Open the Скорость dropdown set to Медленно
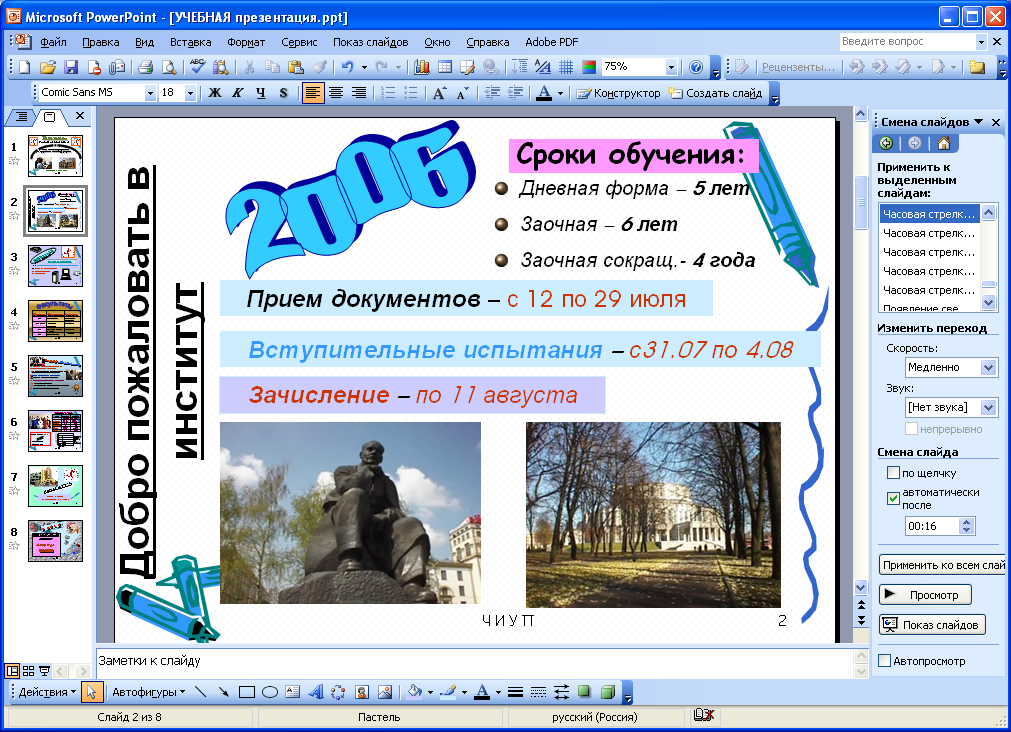 coord(988,368)
